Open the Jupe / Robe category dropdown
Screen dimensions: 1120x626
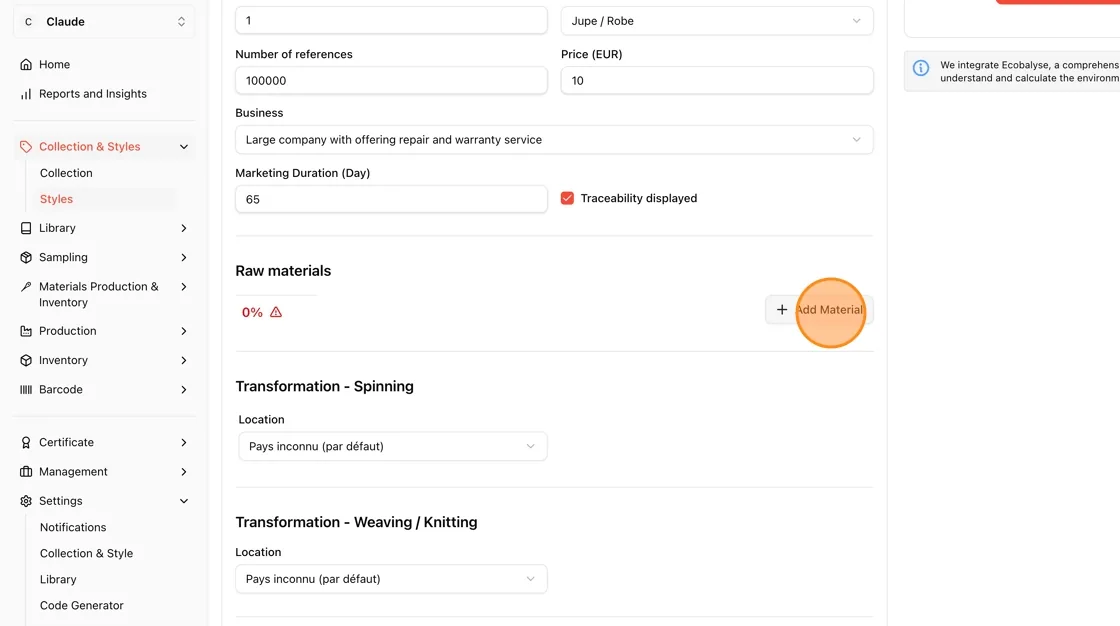click(x=716, y=21)
